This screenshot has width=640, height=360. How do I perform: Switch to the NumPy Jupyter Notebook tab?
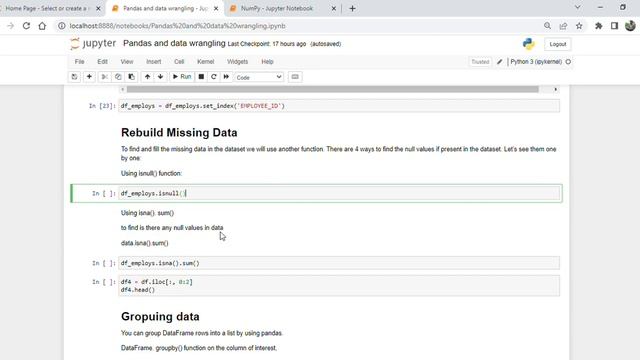point(277,8)
